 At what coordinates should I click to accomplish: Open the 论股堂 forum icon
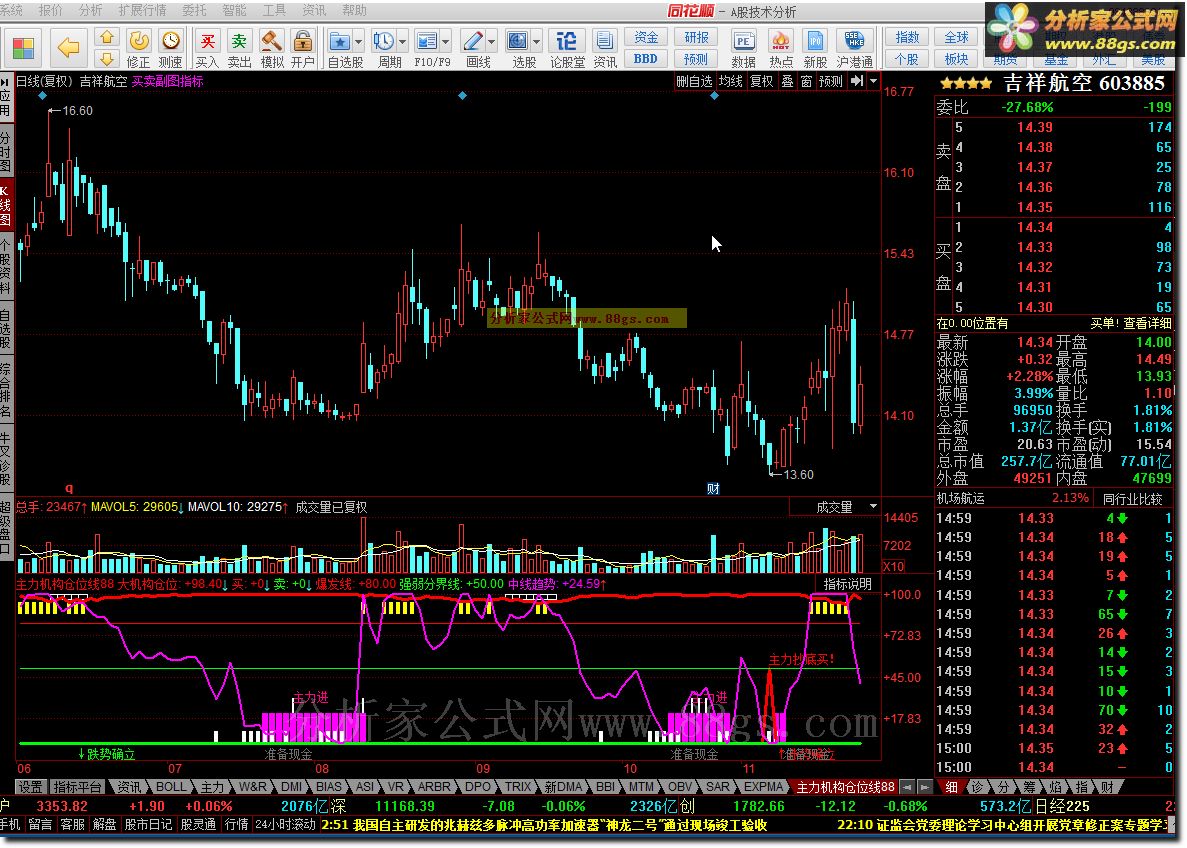567,48
